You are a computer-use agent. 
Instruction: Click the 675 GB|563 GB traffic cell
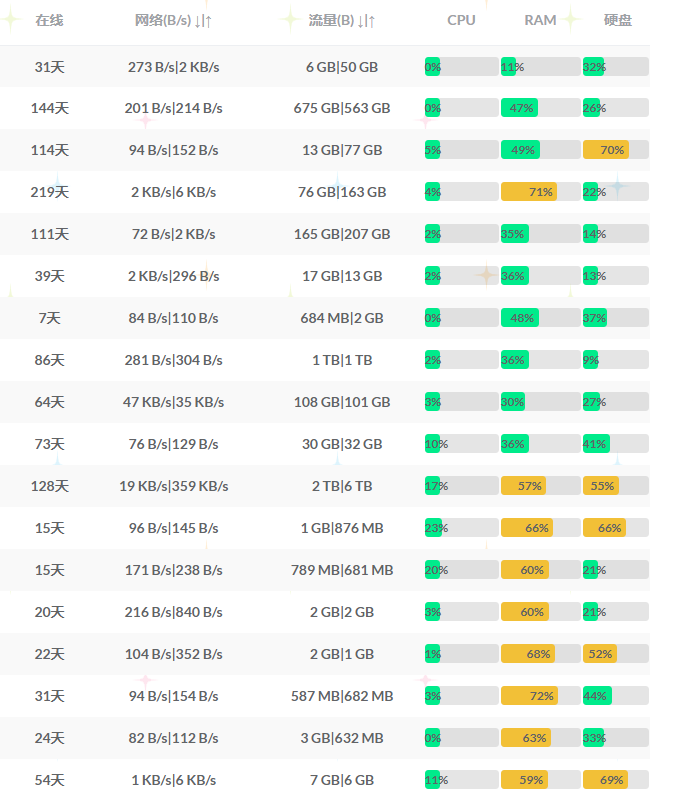tap(342, 108)
